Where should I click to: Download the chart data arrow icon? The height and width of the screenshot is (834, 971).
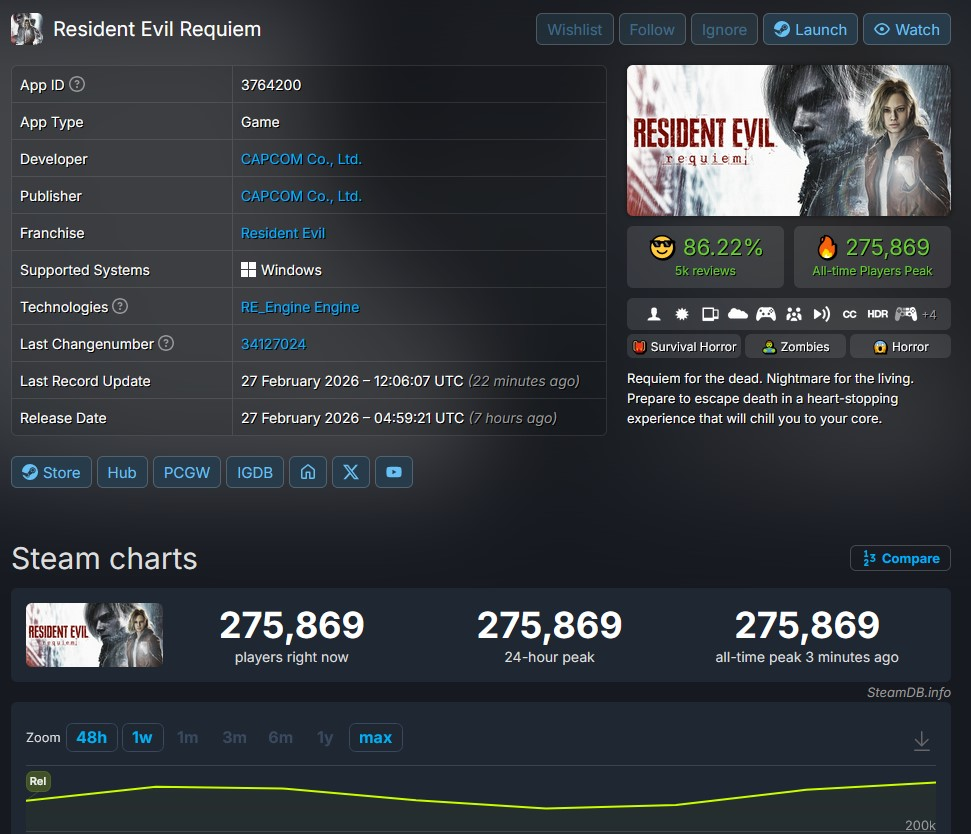921,740
